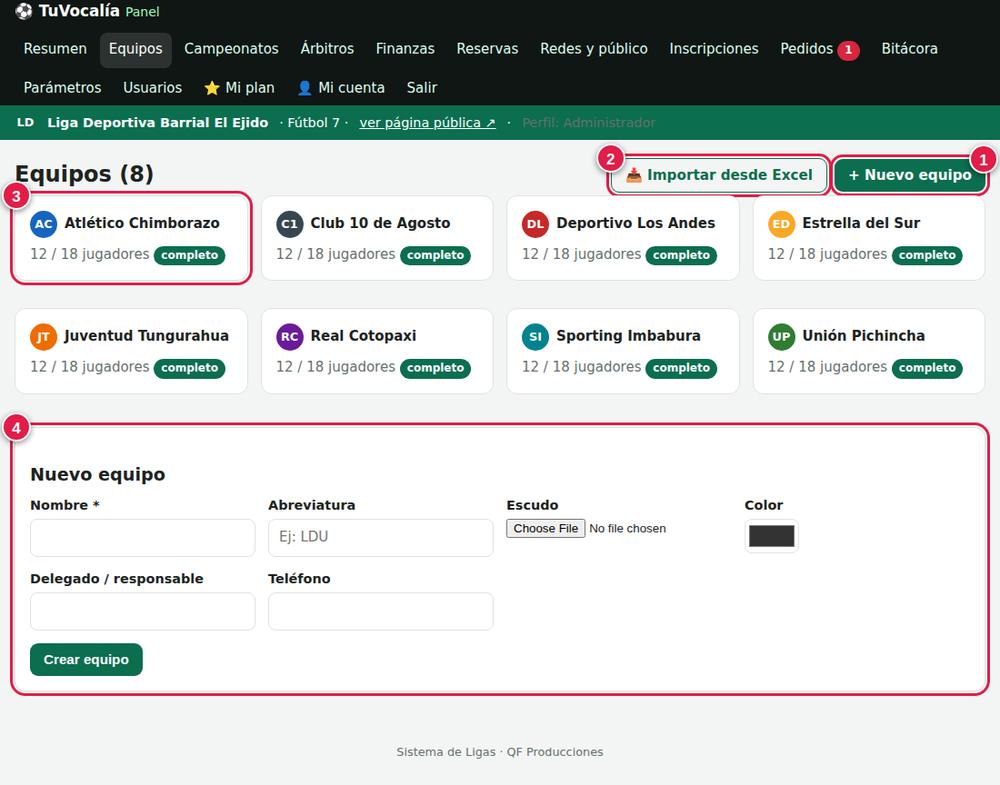Open the Árbitros section
Screen dimensions: 1000x785
point(327,49)
